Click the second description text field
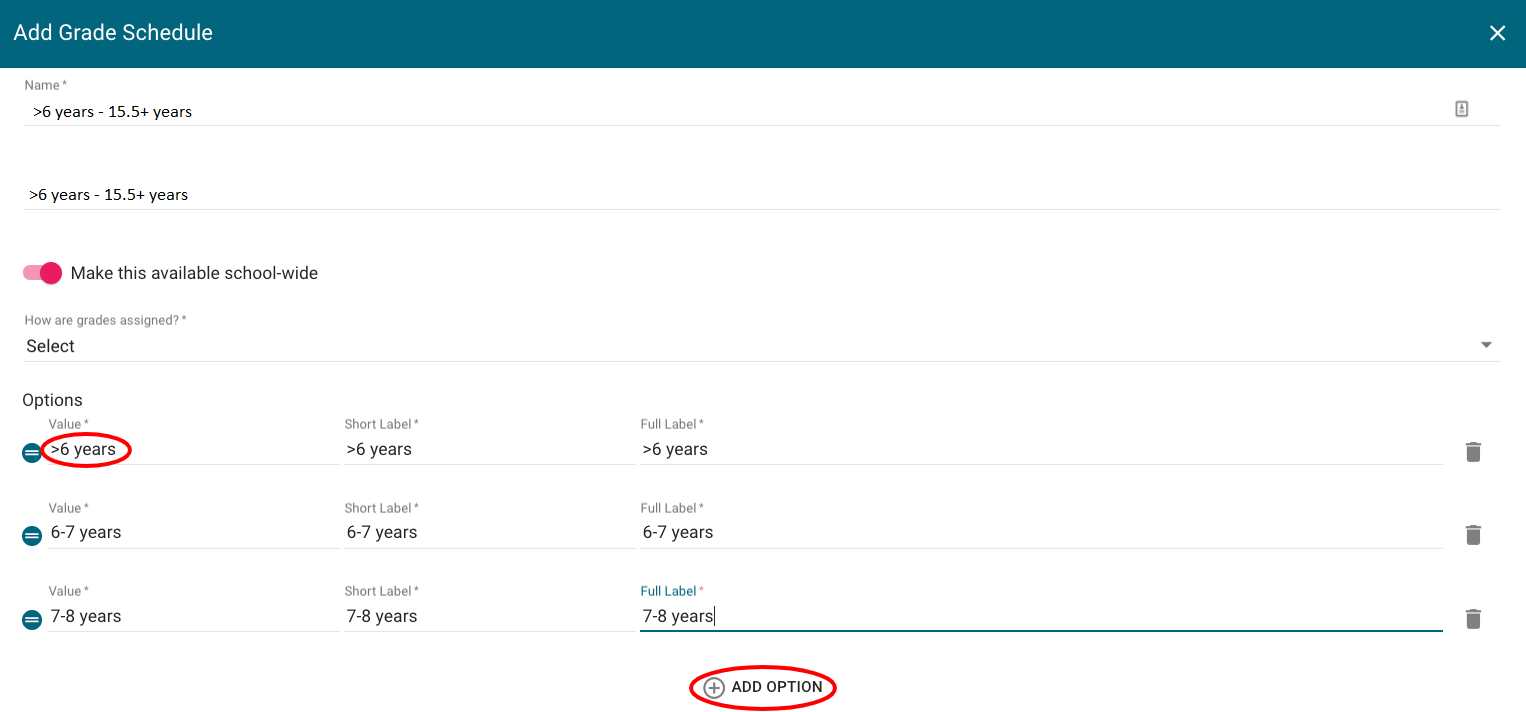Viewport: 1526px width, 712px height. 740,195
